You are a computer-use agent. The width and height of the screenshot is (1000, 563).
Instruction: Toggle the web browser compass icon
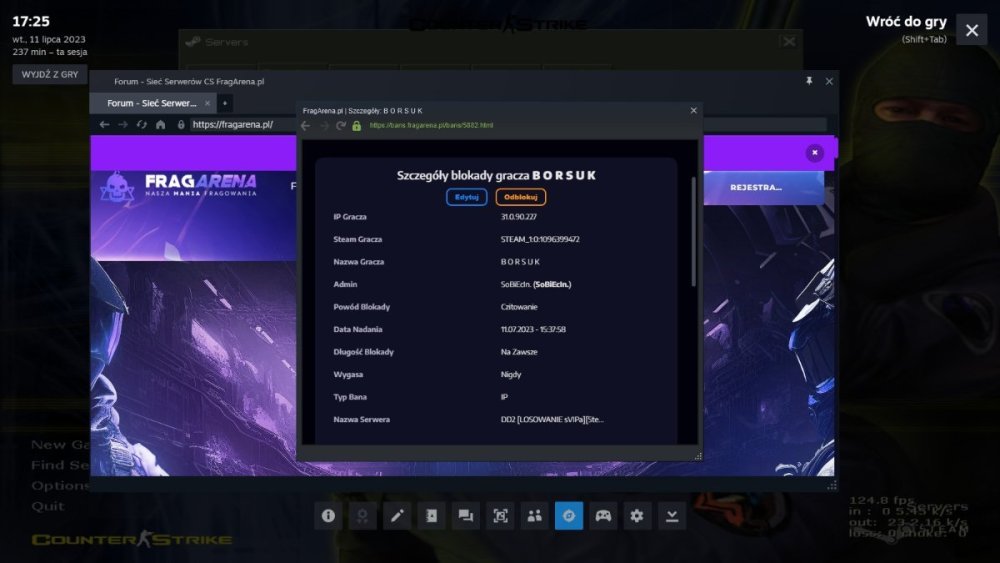(569, 516)
